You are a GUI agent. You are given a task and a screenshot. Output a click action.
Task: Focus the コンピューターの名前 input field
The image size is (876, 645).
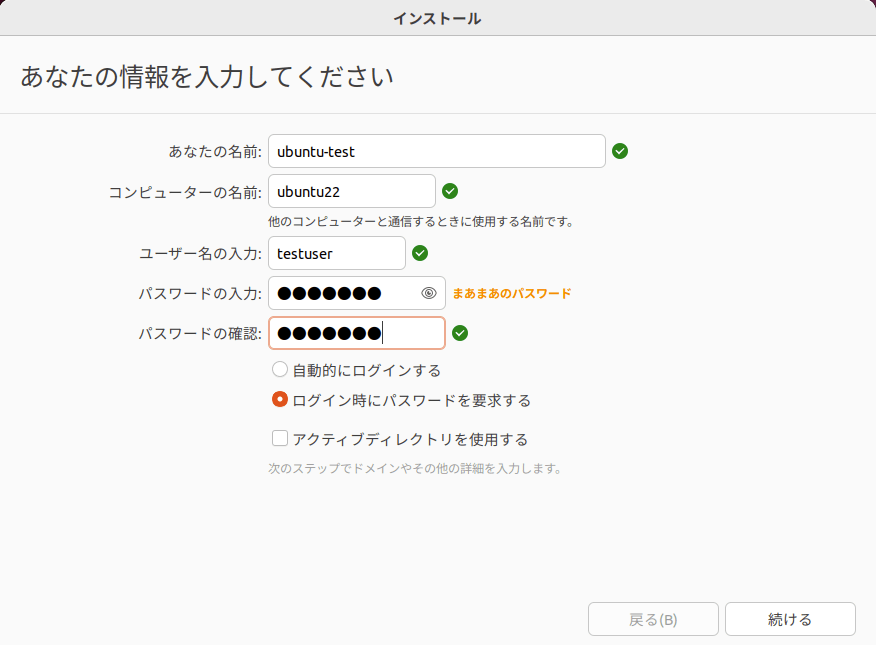click(351, 191)
